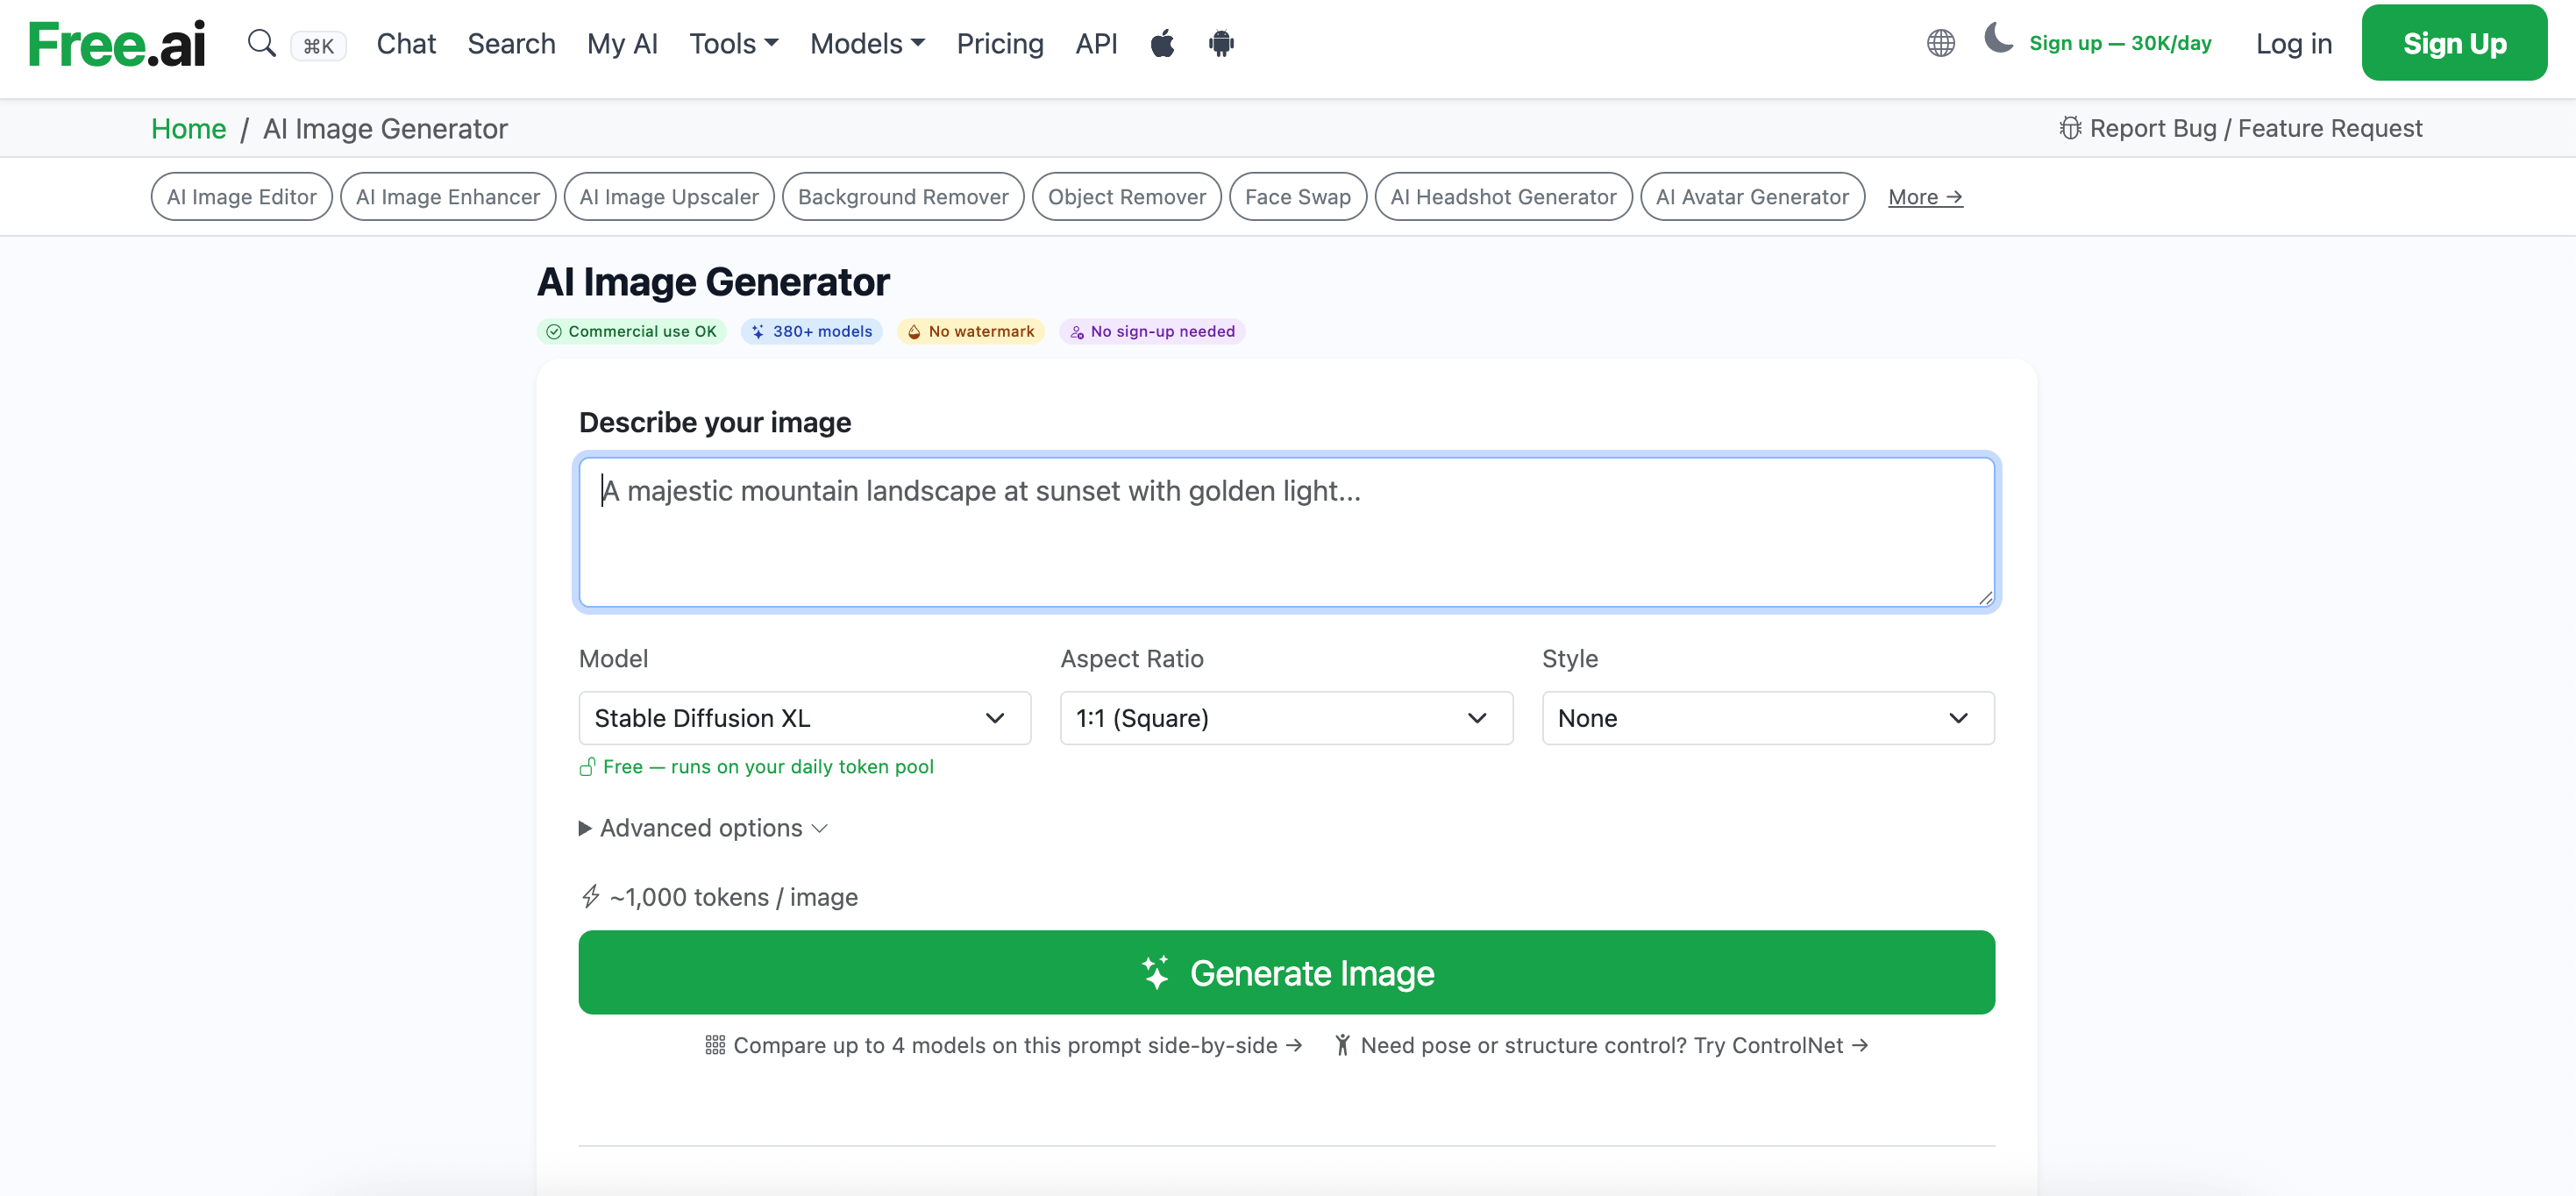Open the AI Image Upscaler tool

[x=669, y=196]
